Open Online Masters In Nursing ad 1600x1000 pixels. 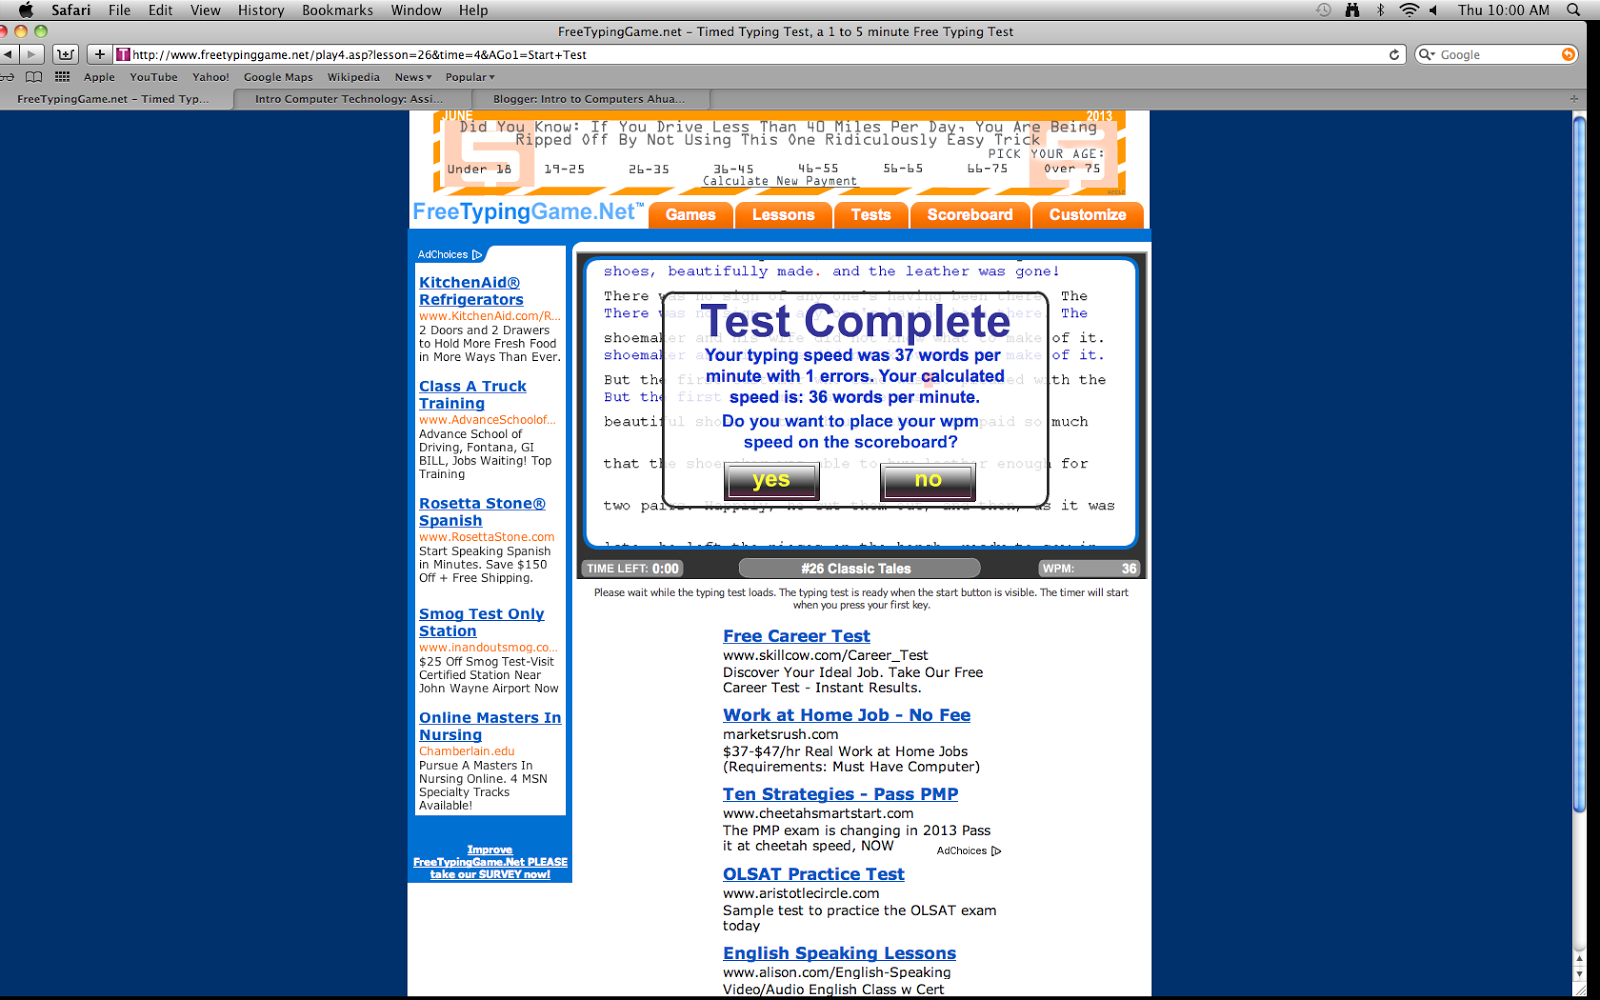pyautogui.click(x=490, y=726)
